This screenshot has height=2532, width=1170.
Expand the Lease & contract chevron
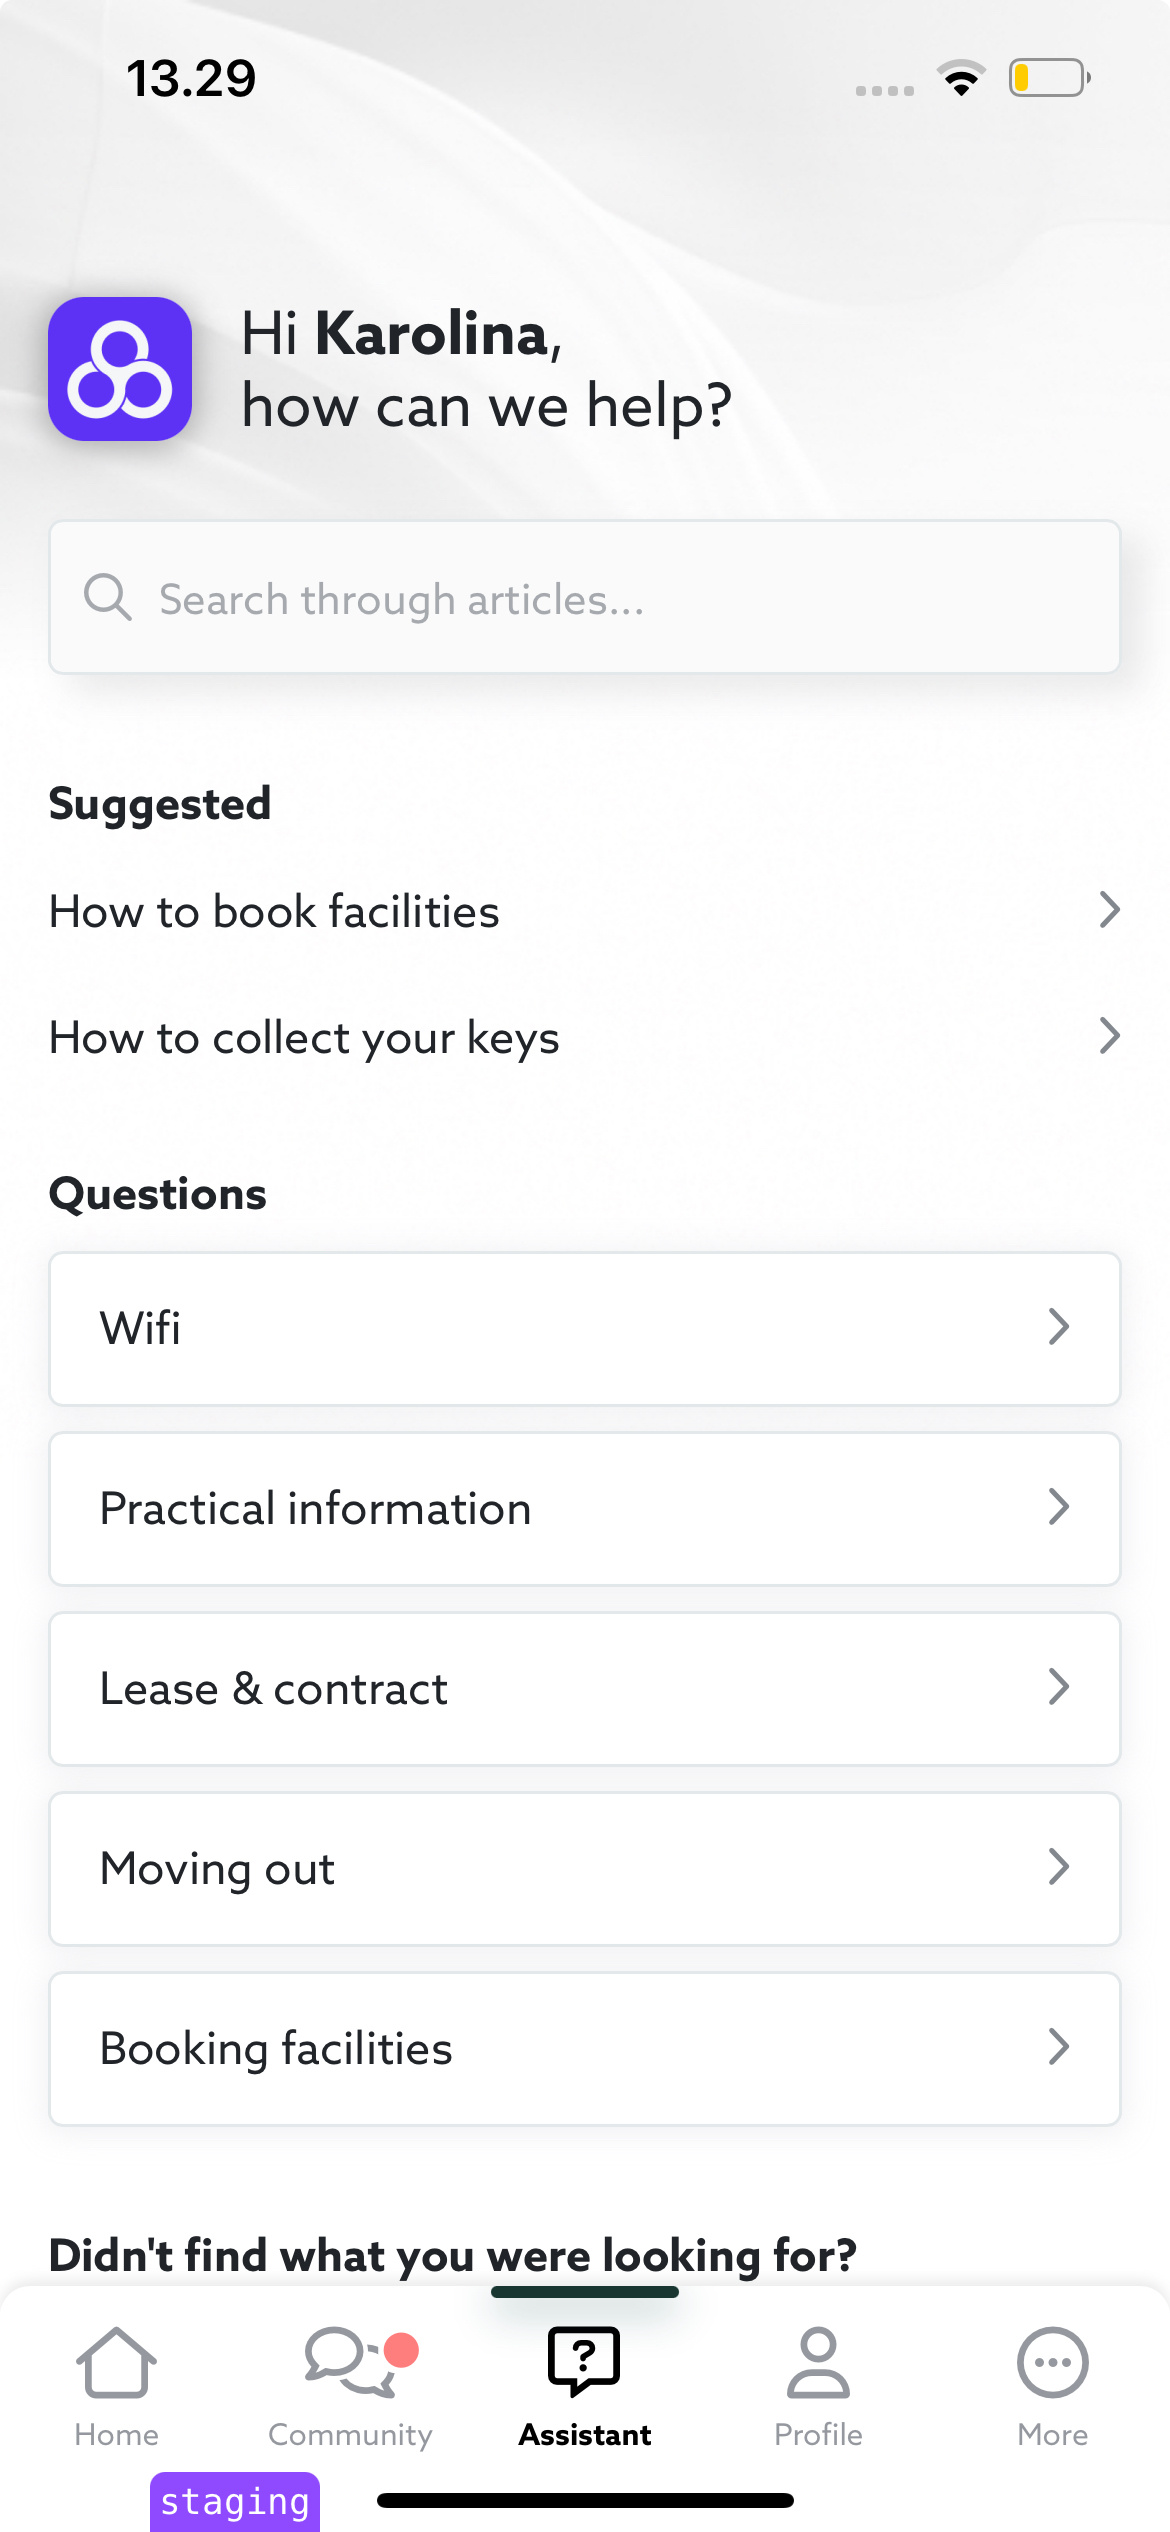(1059, 1687)
